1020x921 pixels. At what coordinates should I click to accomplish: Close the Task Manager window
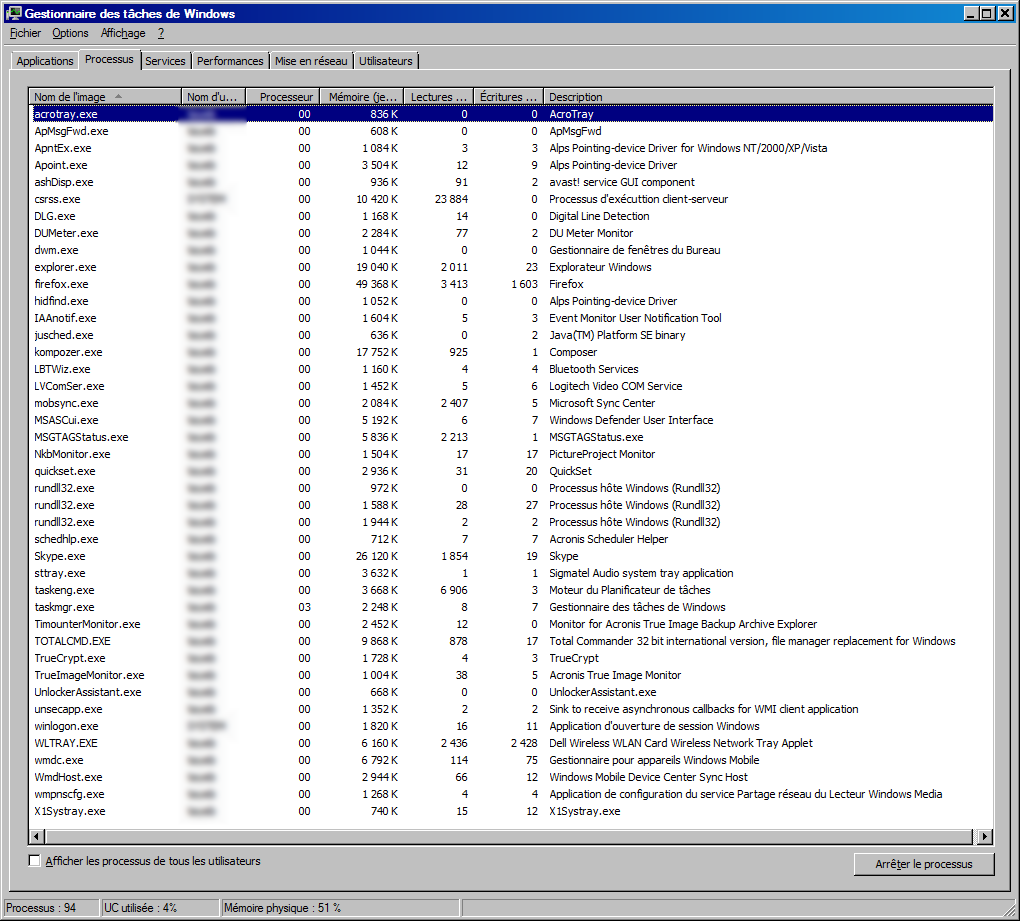tap(1005, 13)
